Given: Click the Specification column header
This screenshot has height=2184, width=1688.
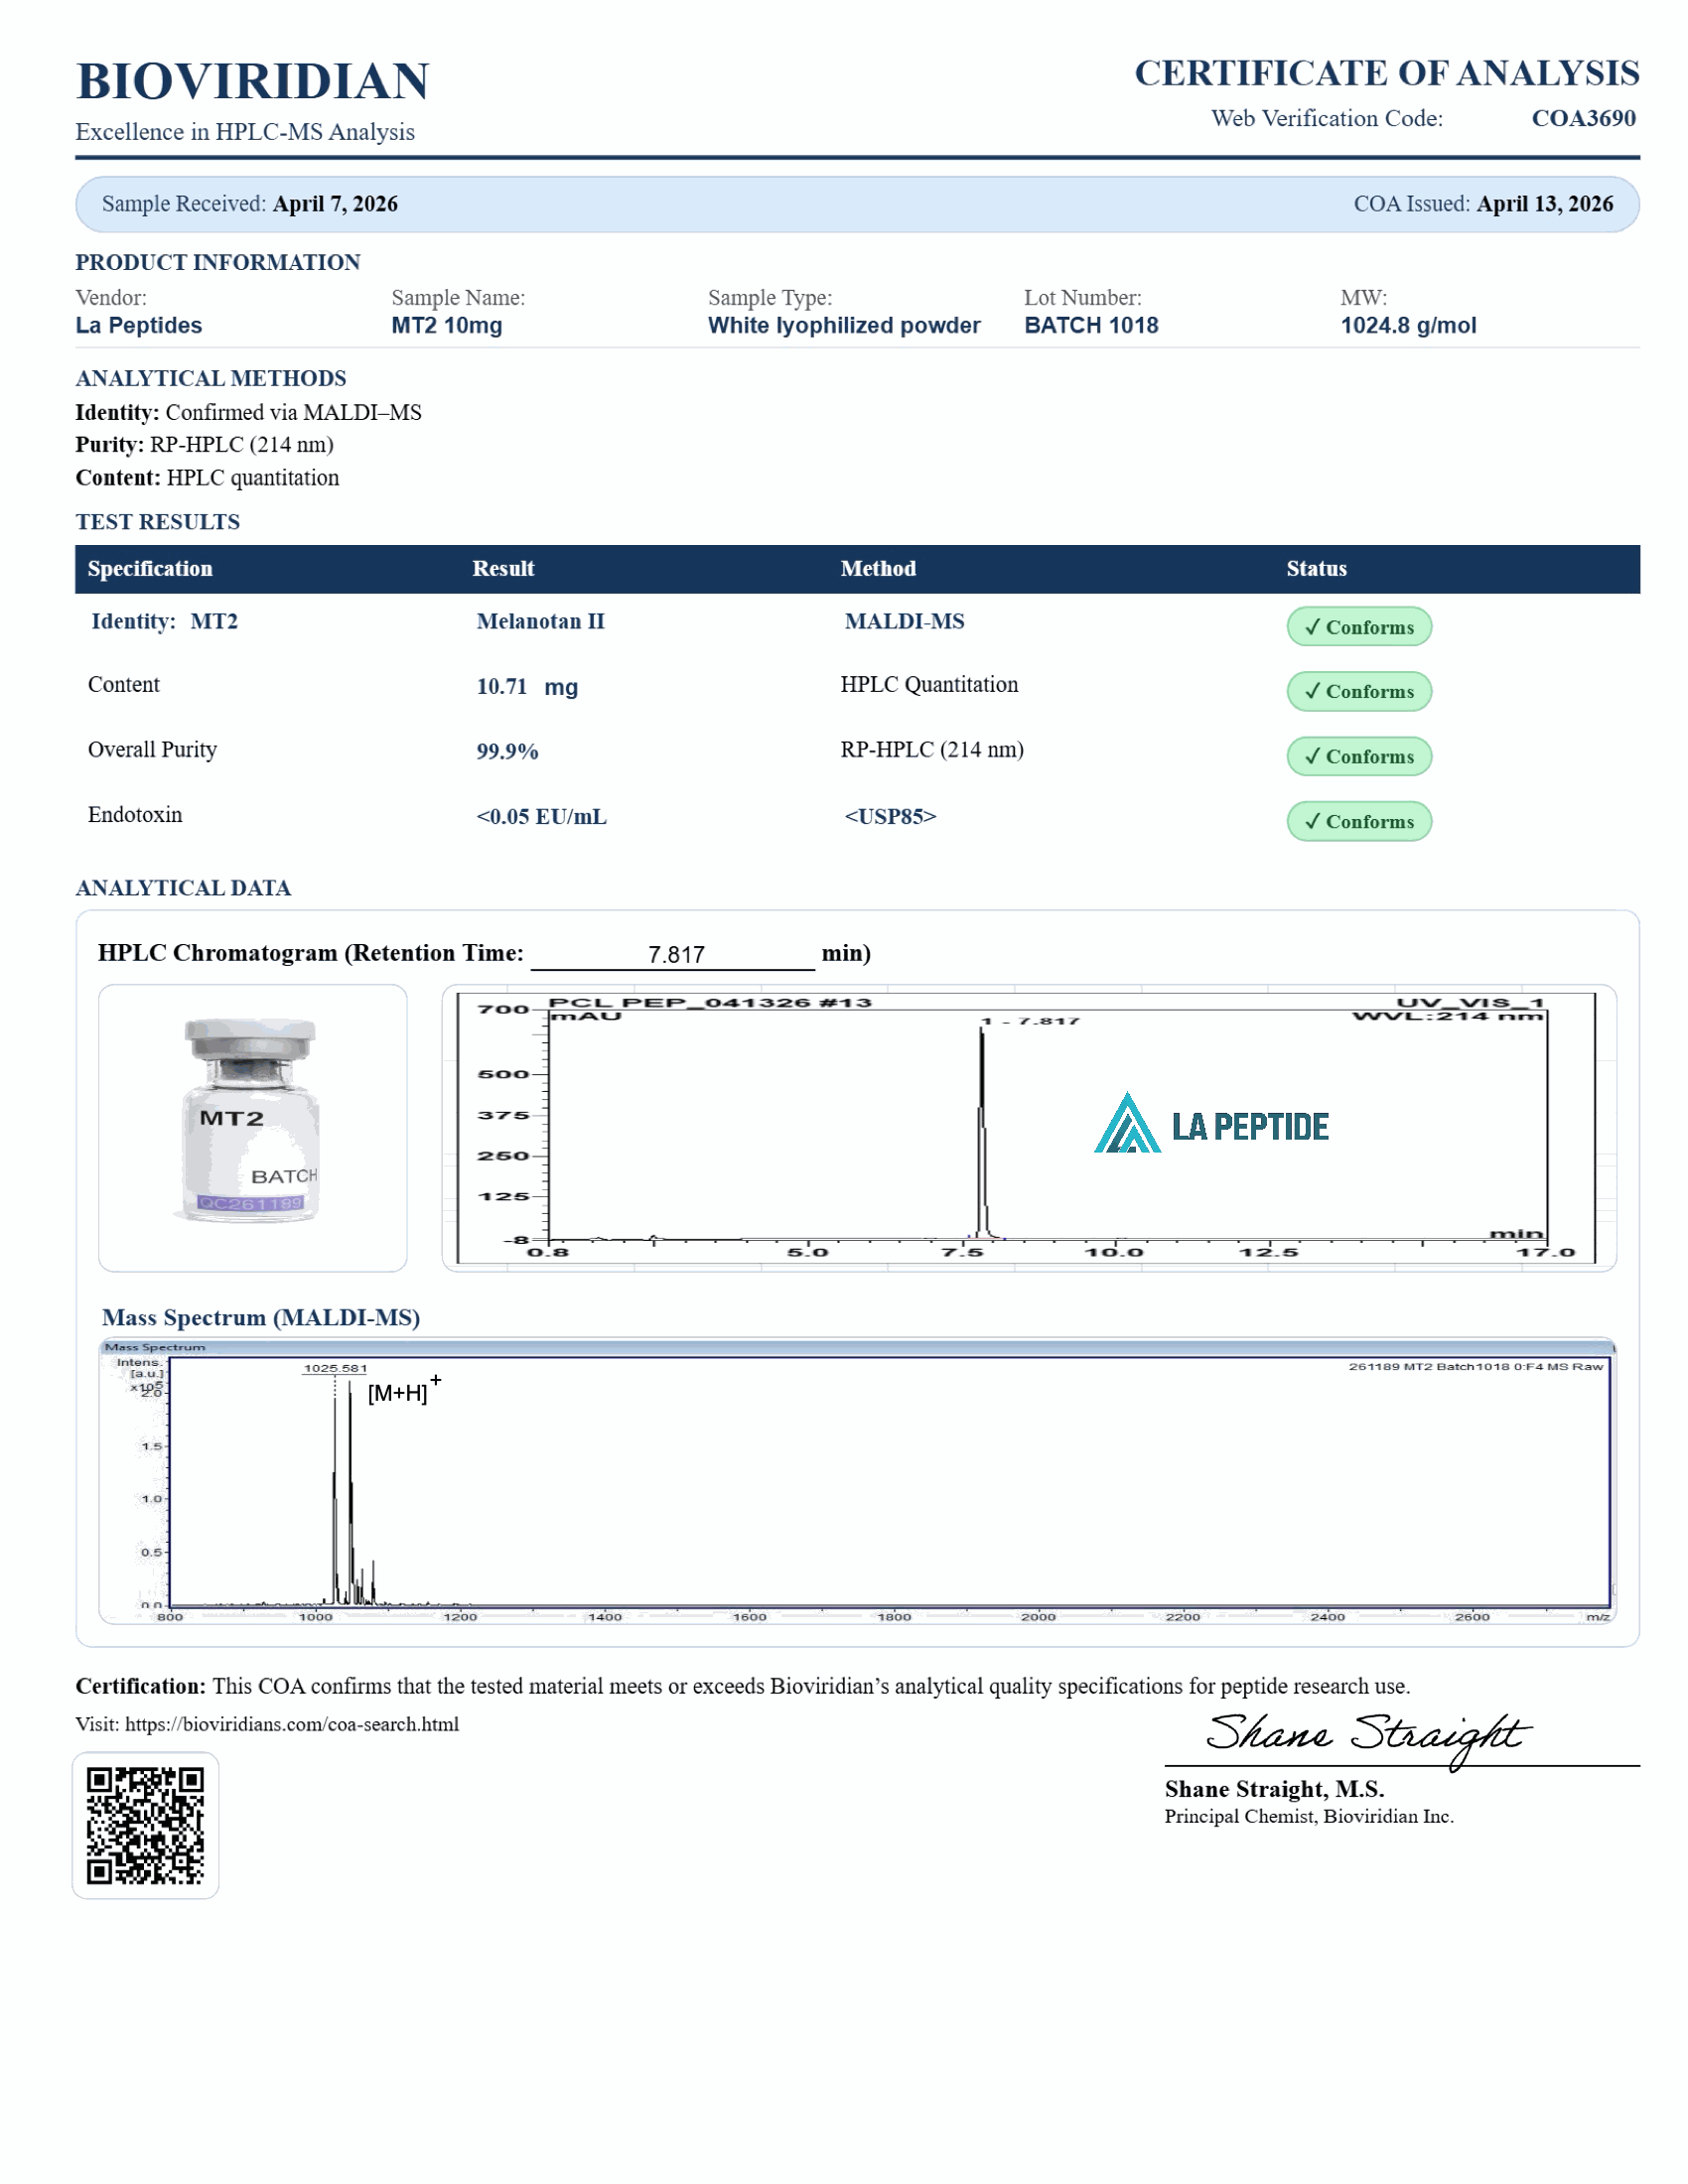Looking at the screenshot, I should pyautogui.click(x=150, y=569).
